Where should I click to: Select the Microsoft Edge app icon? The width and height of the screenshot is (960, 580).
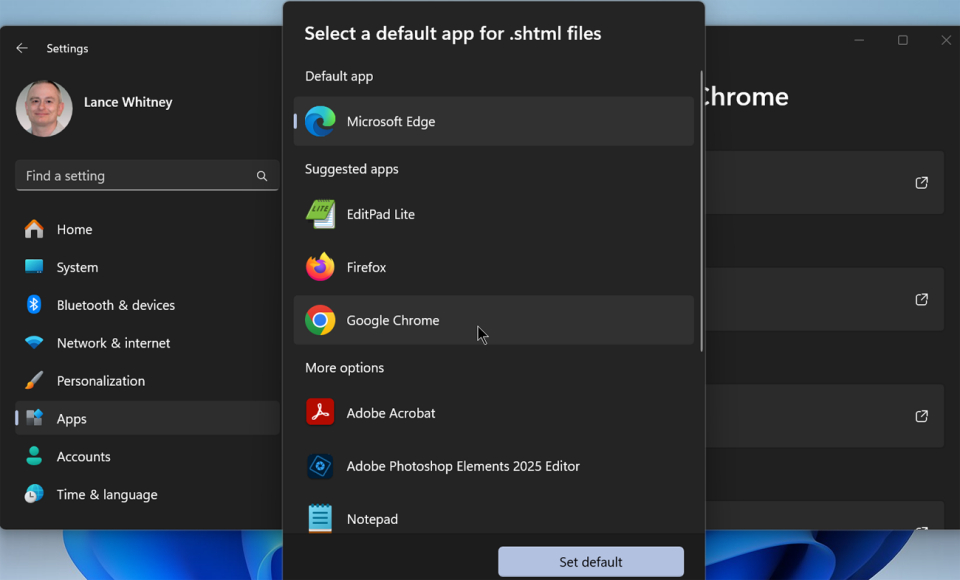pos(320,121)
